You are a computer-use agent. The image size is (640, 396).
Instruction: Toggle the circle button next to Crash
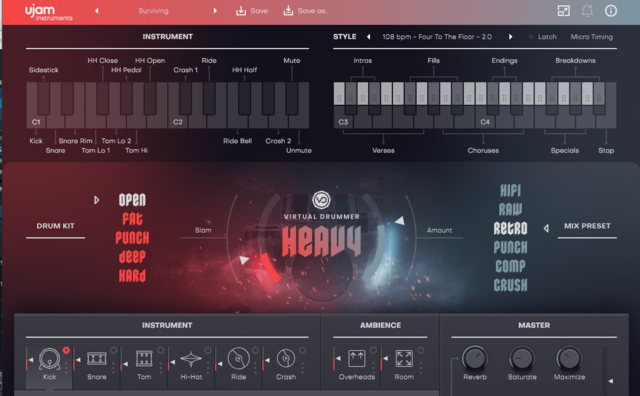302,350
